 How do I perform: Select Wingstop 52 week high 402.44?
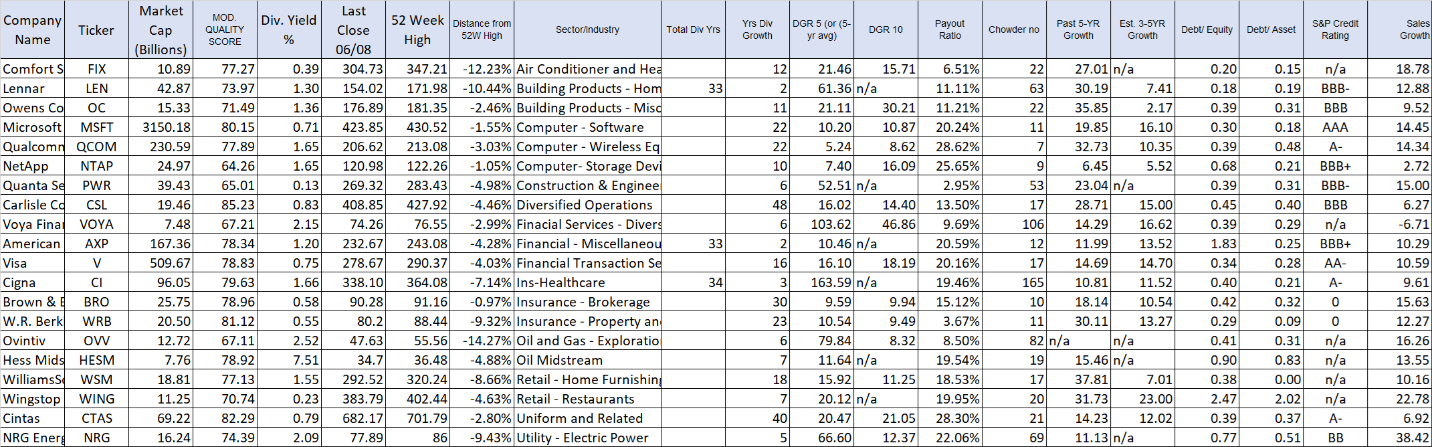417,398
